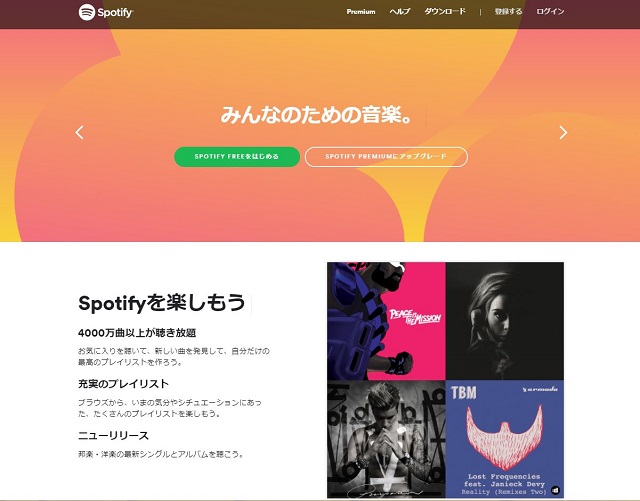Open Peace Is The Mission album cover

click(x=386, y=321)
